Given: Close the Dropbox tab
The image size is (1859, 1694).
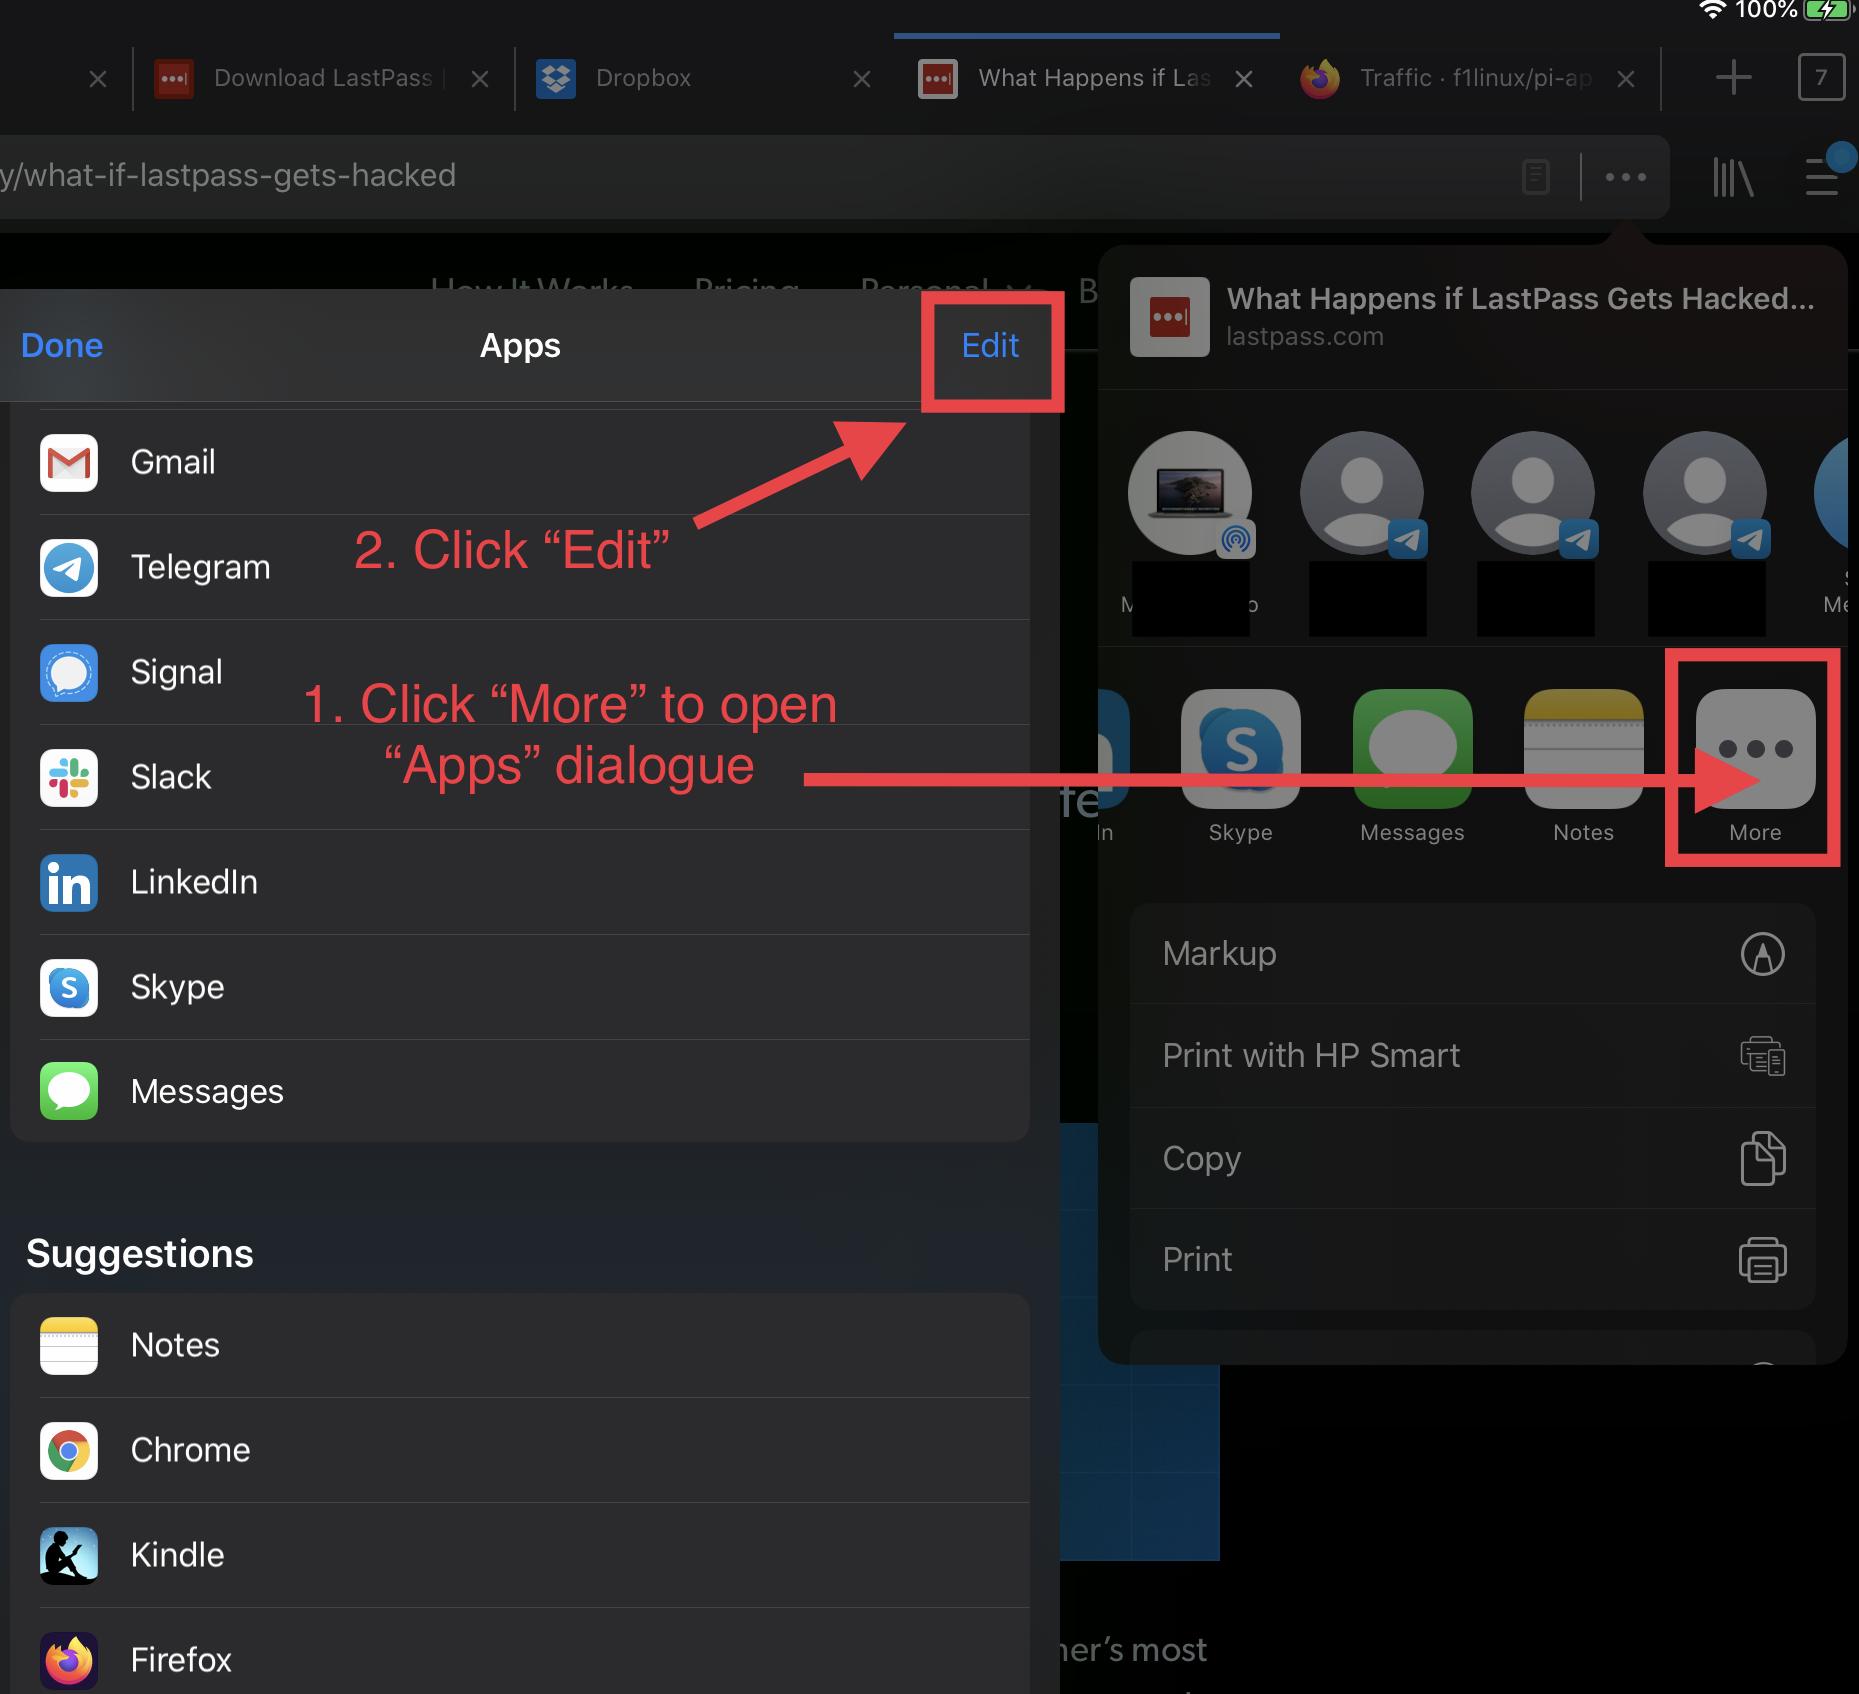Looking at the screenshot, I should [862, 79].
